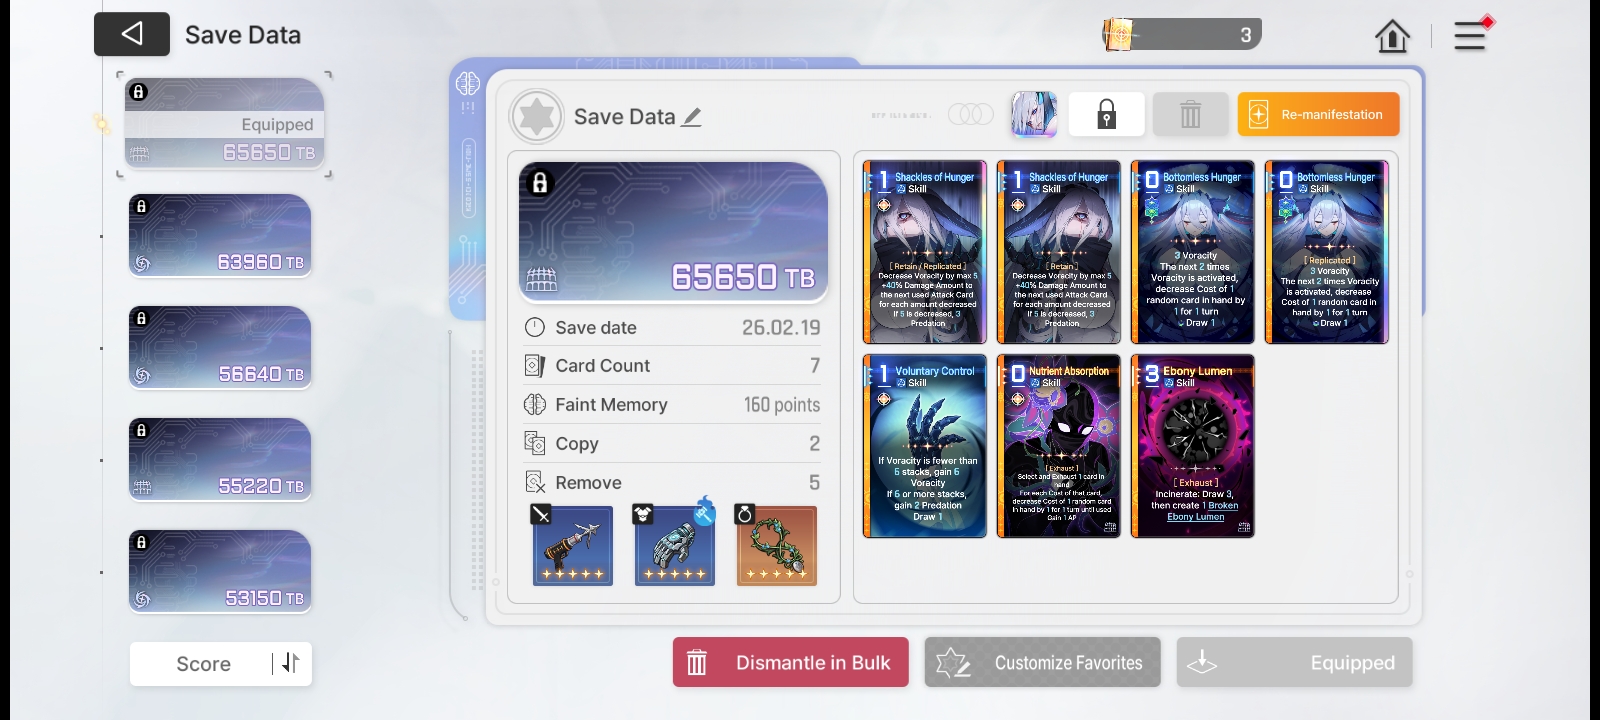1600x720 pixels.
Task: Click the trash delete icon
Action: (x=1190, y=114)
